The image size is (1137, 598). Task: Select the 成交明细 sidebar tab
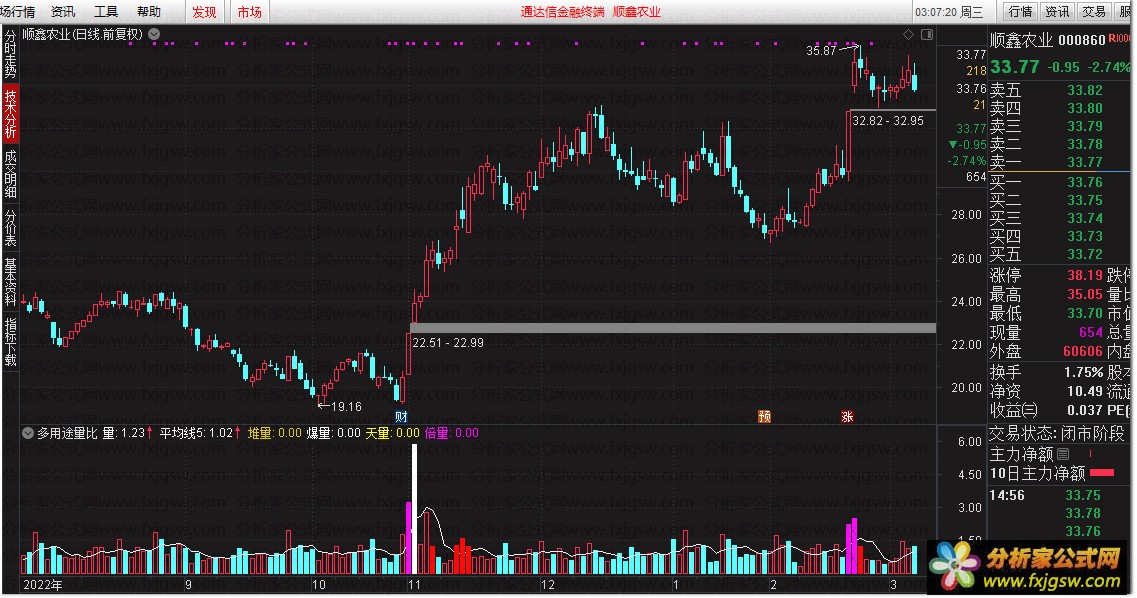tap(10, 174)
